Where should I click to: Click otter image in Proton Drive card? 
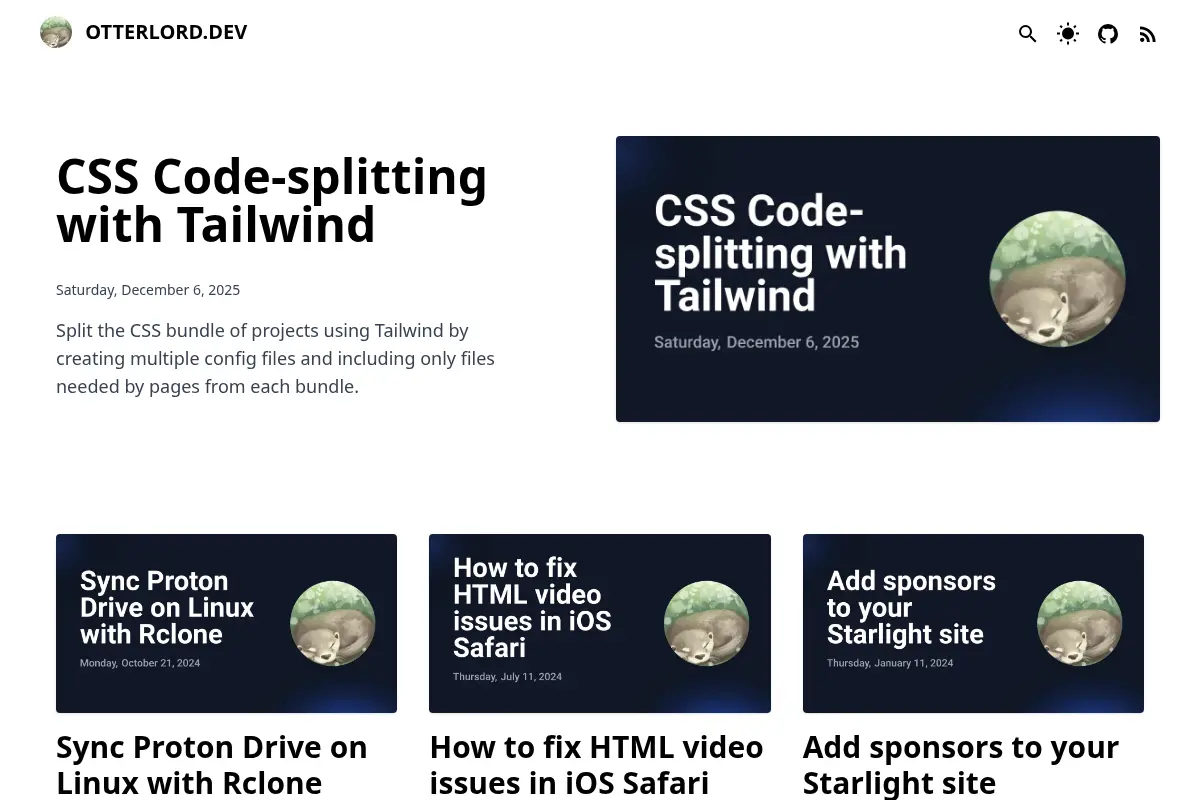(333, 623)
